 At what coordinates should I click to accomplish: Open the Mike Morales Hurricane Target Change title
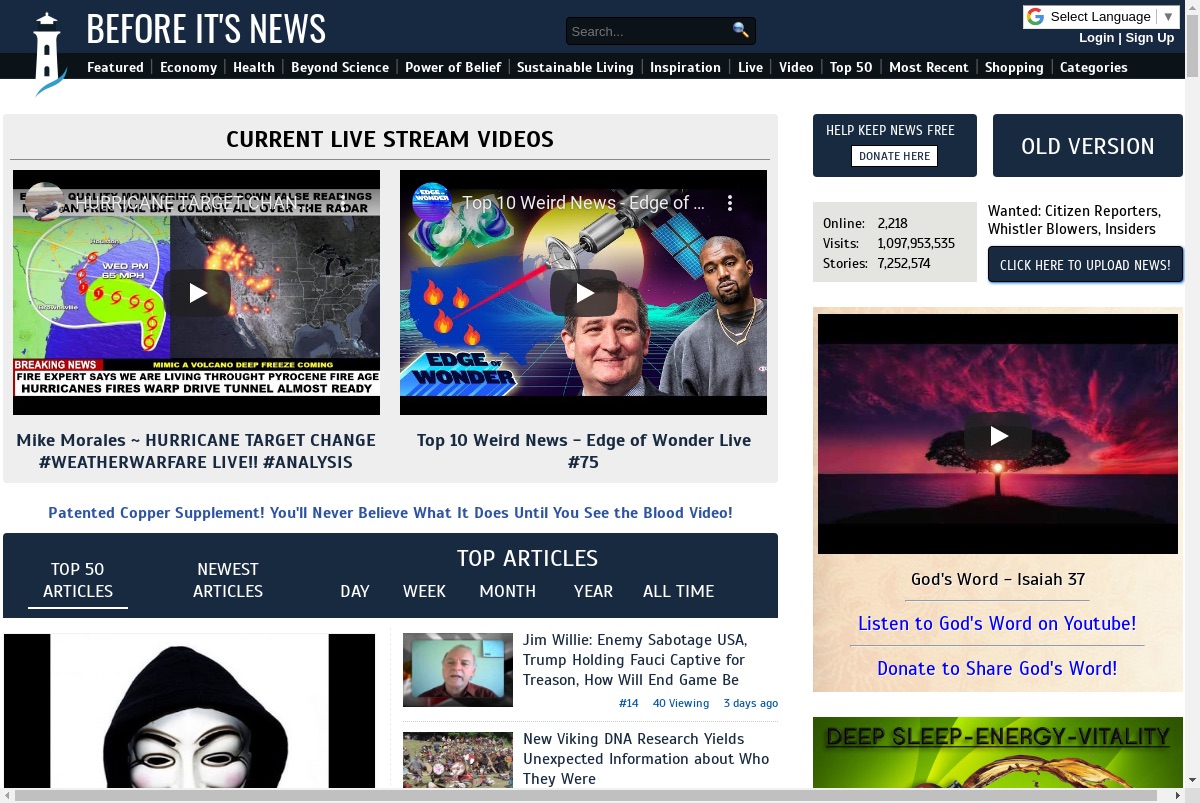[x=196, y=451]
